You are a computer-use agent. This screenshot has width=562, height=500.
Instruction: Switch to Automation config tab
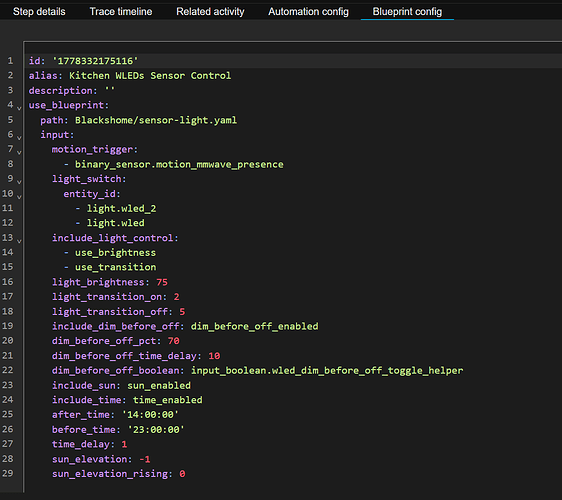point(308,11)
